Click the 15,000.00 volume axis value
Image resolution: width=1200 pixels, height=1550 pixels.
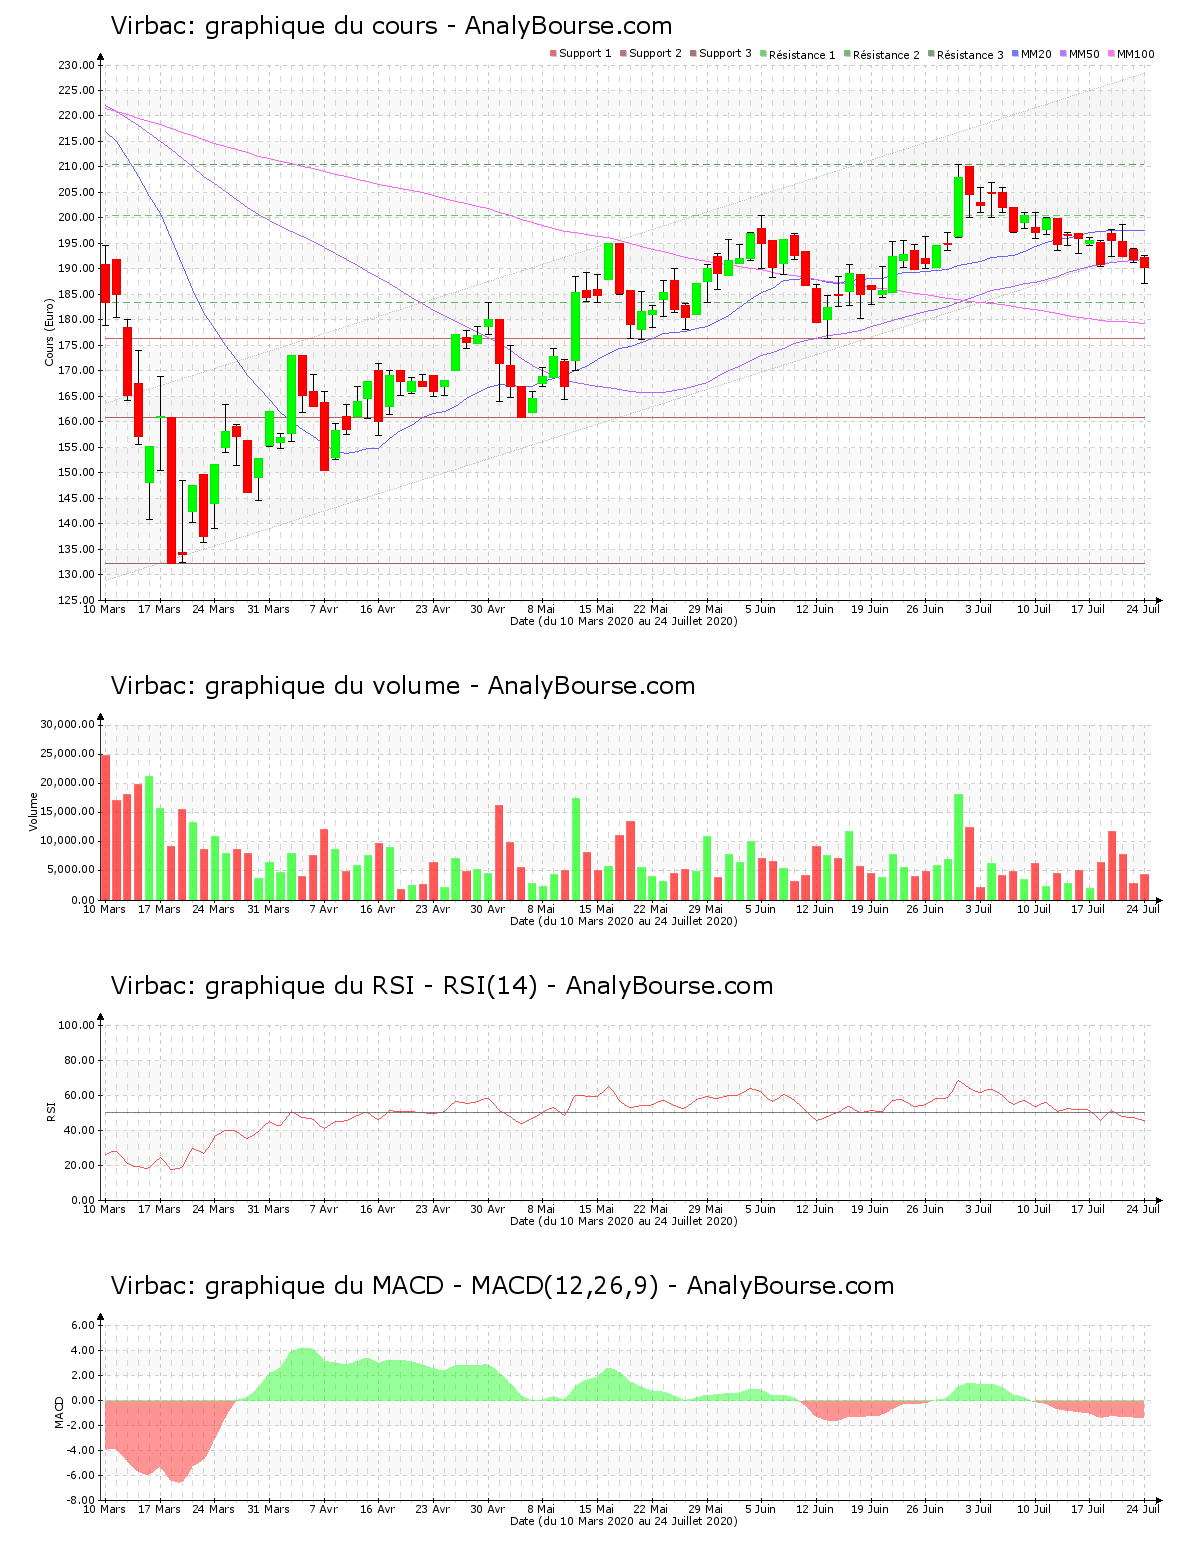pos(67,812)
